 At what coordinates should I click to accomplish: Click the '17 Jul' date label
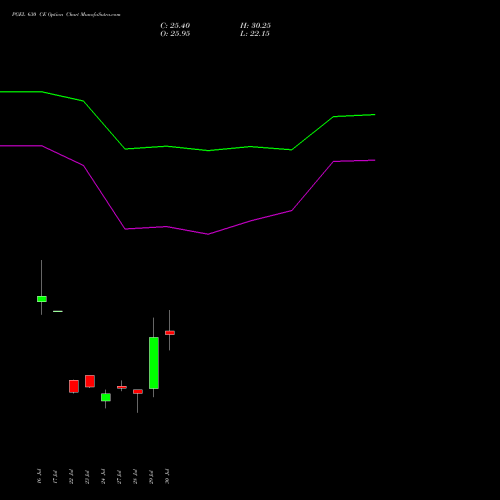[55, 476]
